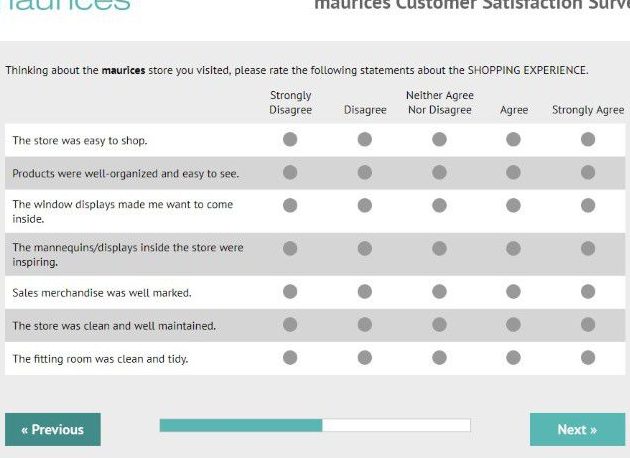Rate the fitting room statement Strongly Disagree
The height and width of the screenshot is (458, 630).
pos(290,358)
